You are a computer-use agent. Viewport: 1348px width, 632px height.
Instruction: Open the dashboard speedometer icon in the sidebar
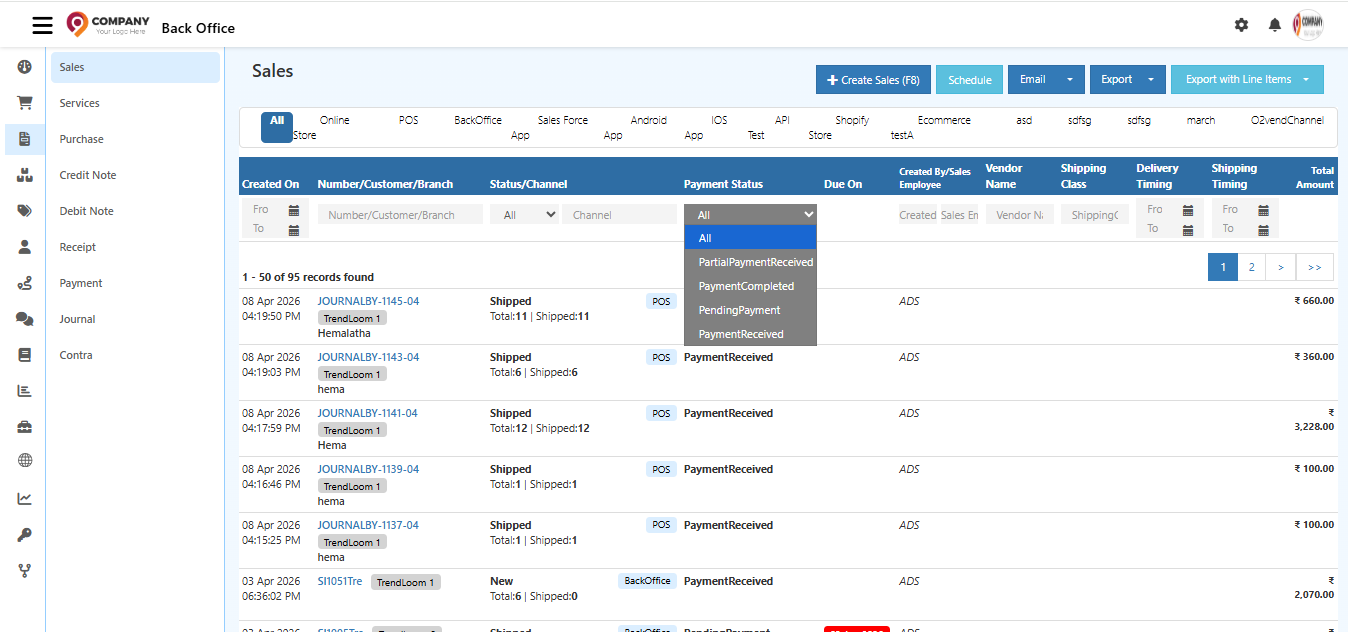pos(23,66)
